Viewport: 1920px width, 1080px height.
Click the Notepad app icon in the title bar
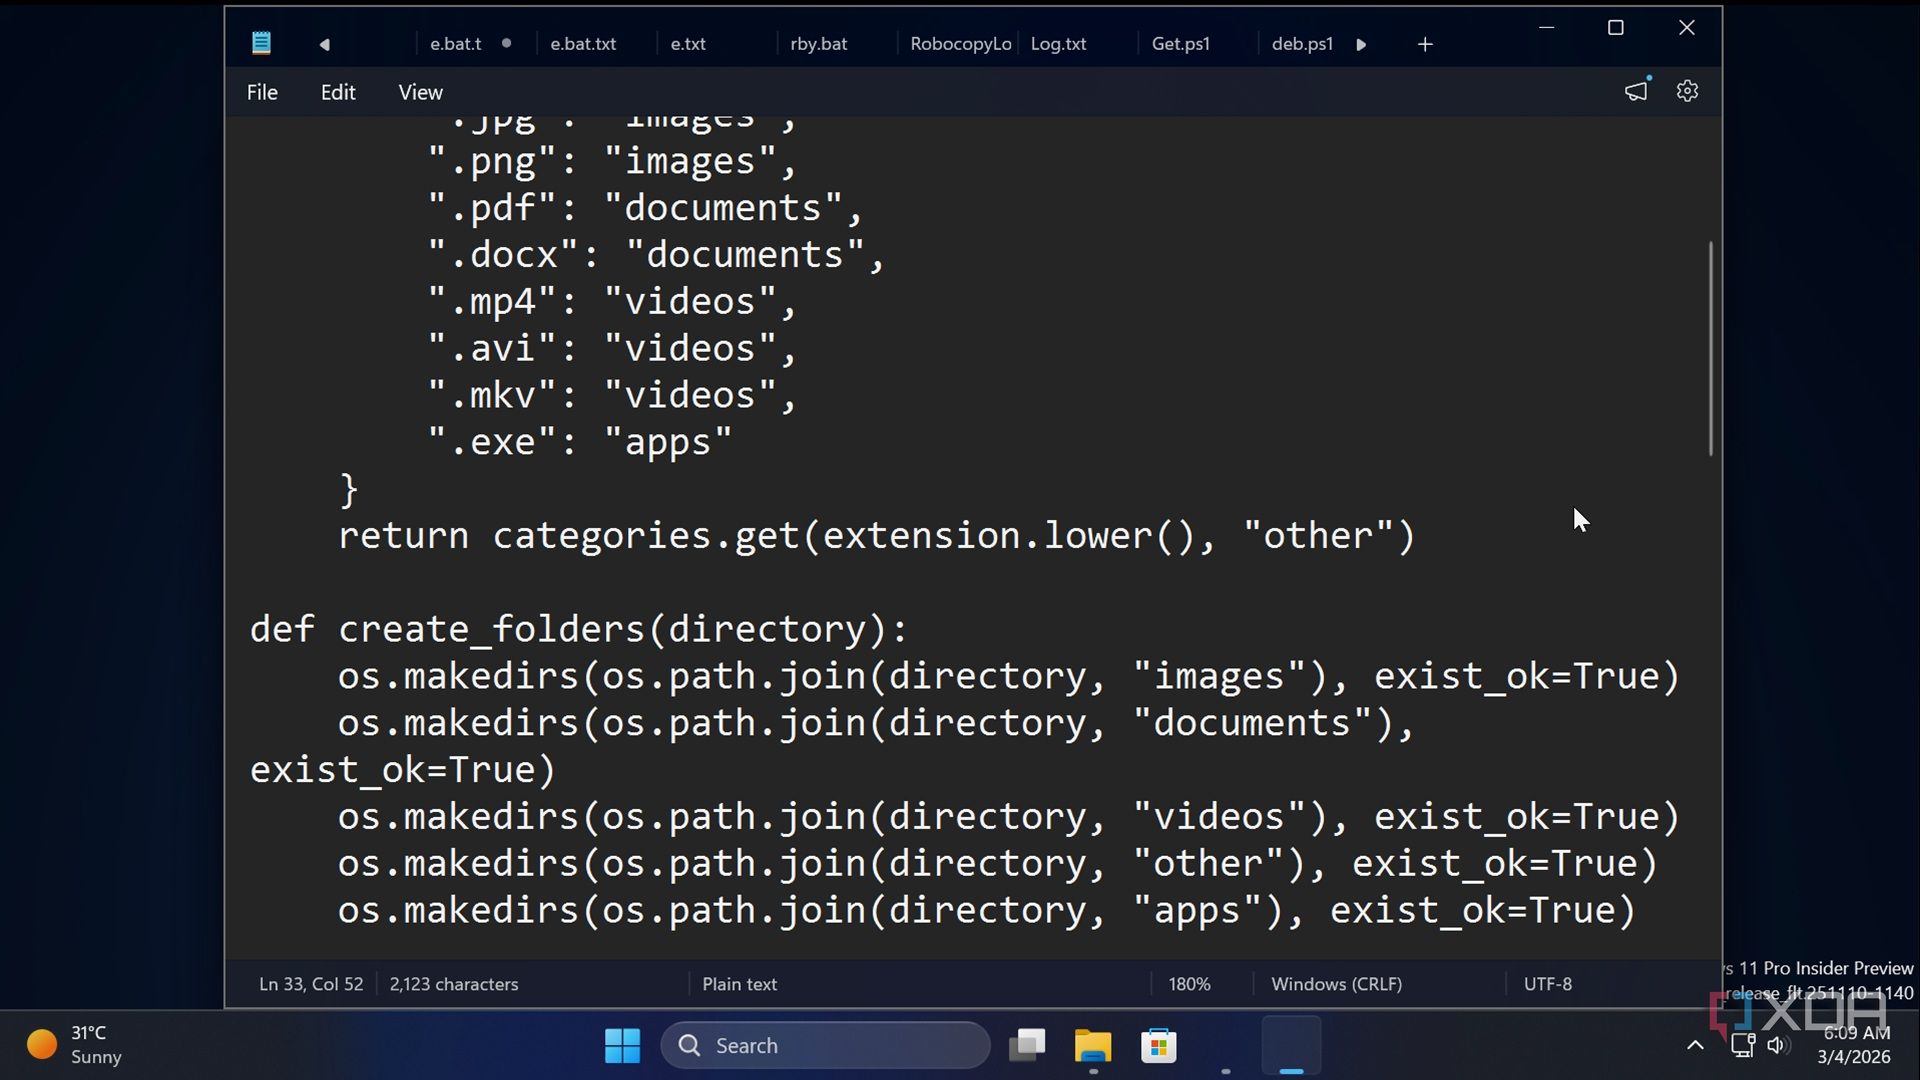tap(261, 43)
